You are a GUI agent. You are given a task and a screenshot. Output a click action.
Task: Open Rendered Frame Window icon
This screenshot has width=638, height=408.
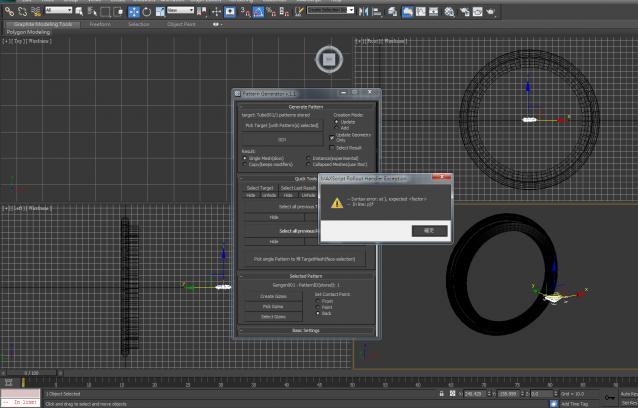[477, 12]
